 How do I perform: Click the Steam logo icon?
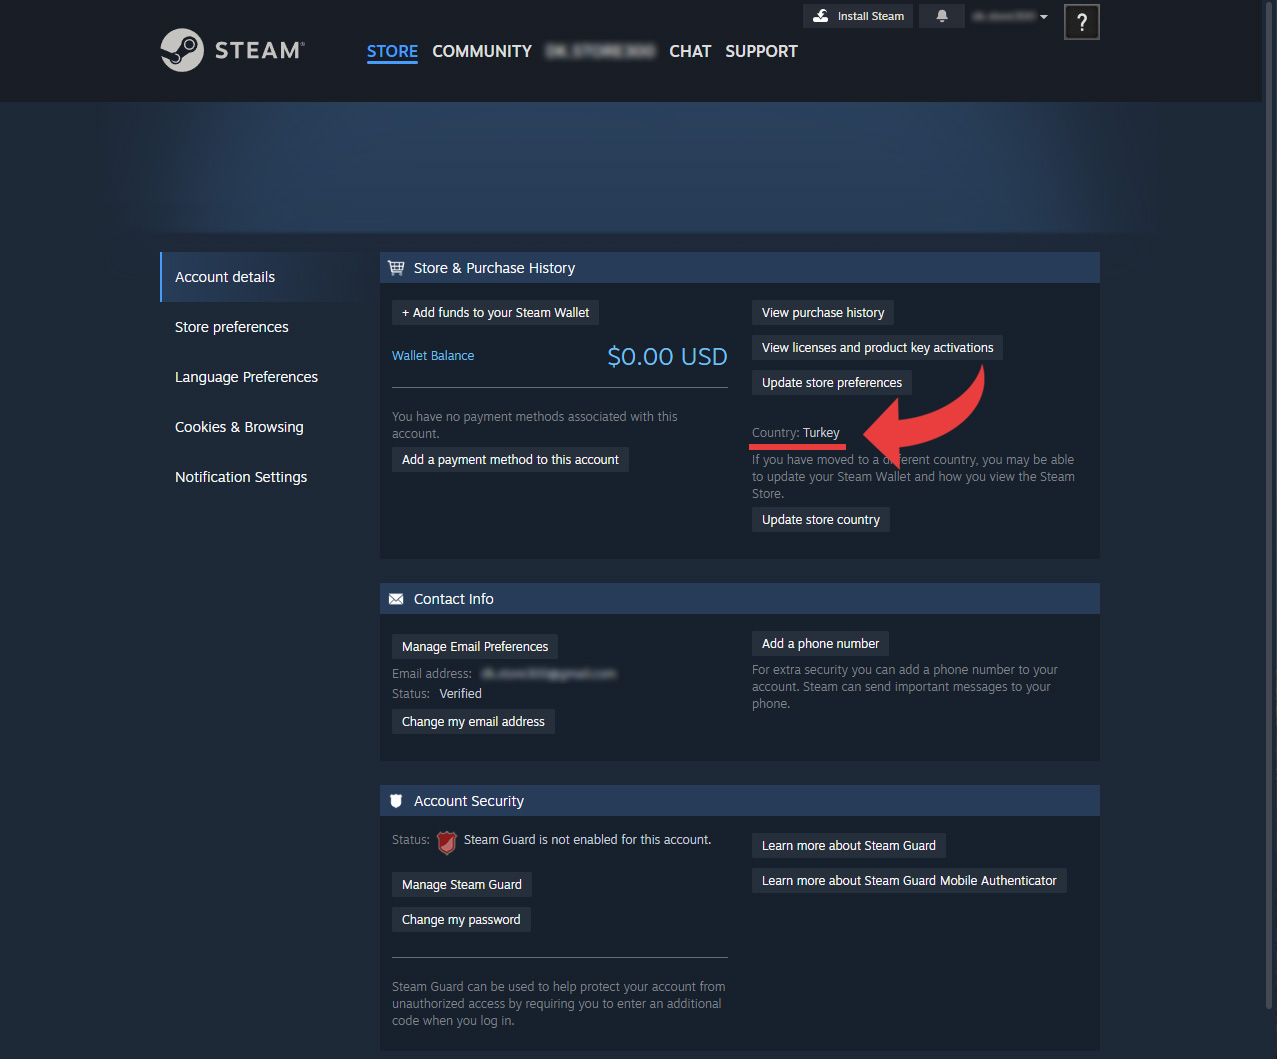(x=182, y=50)
